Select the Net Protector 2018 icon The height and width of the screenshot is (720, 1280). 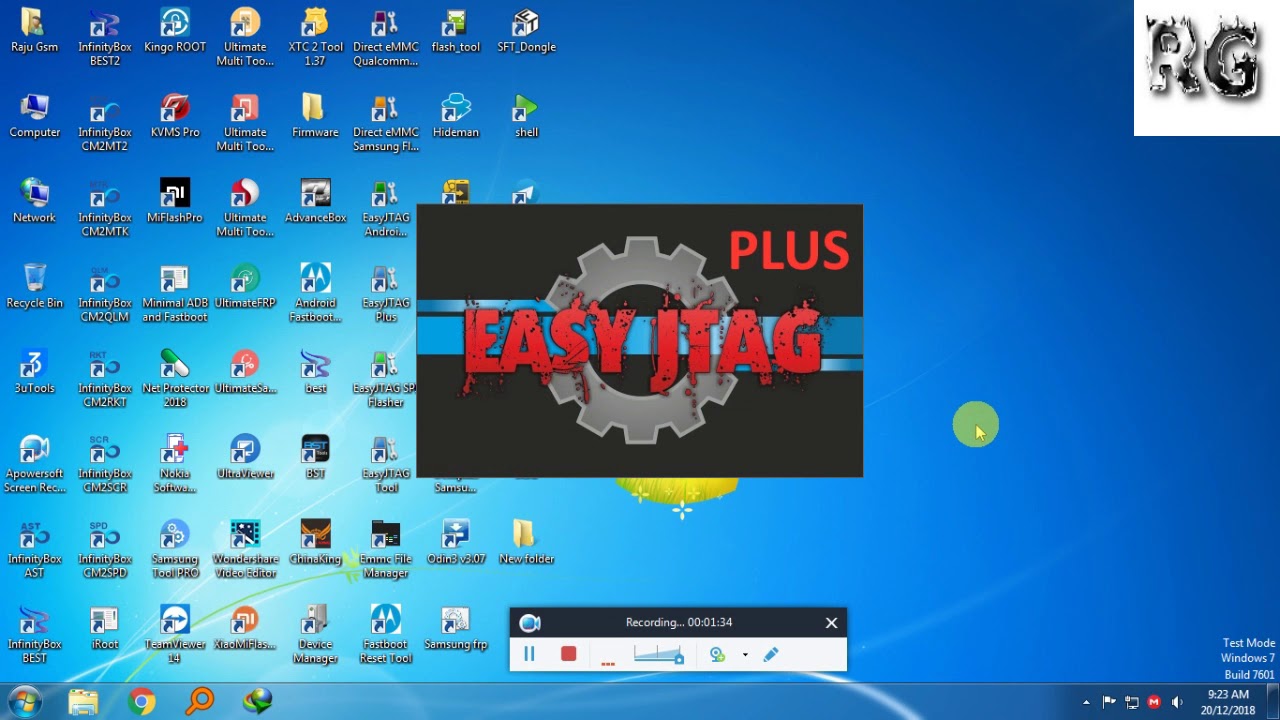(175, 379)
